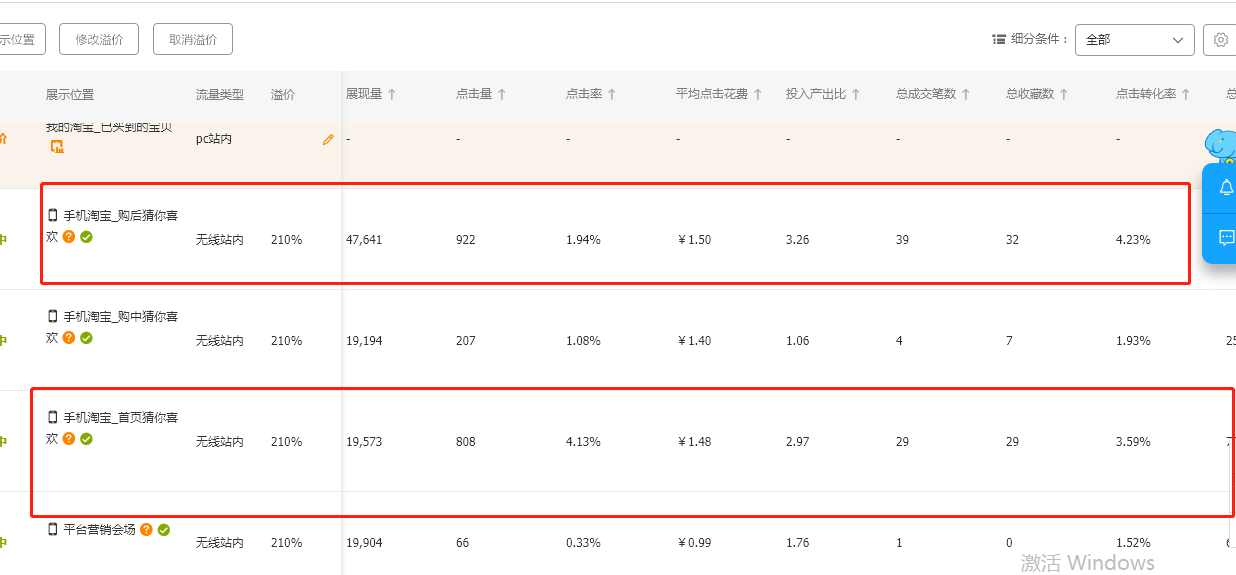Click question mark icon for 购中猜你喜欢
This screenshot has height=575, width=1236.
69,338
